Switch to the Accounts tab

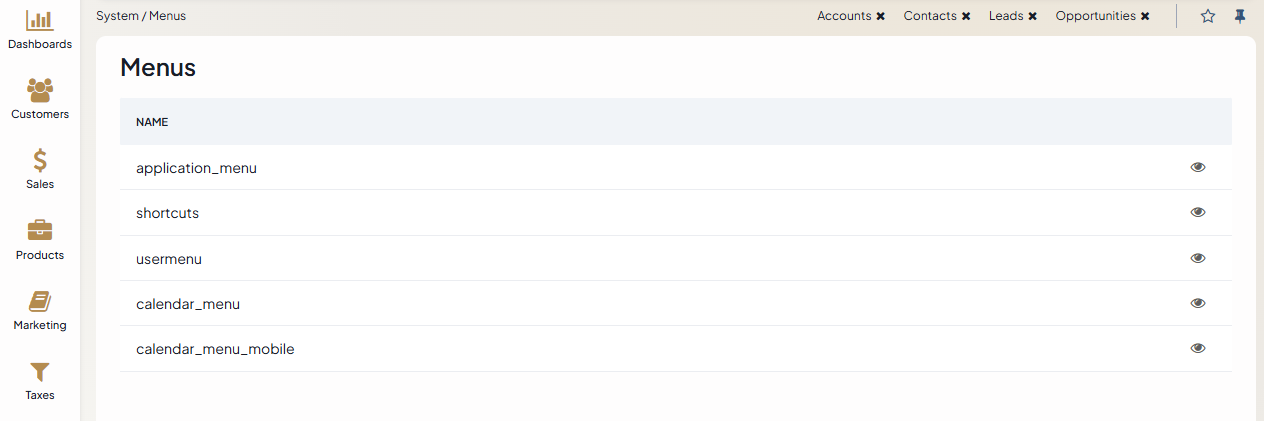844,16
